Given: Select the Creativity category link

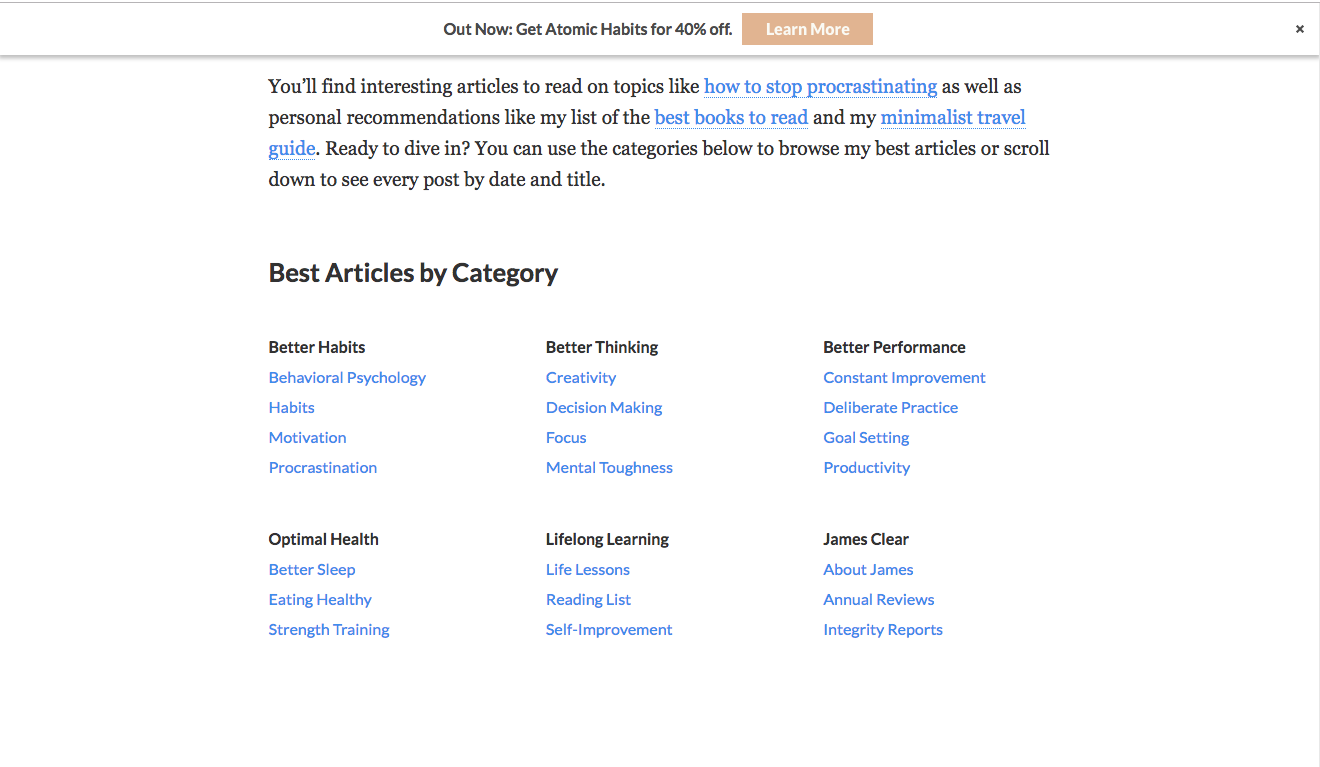Looking at the screenshot, I should pyautogui.click(x=580, y=378).
